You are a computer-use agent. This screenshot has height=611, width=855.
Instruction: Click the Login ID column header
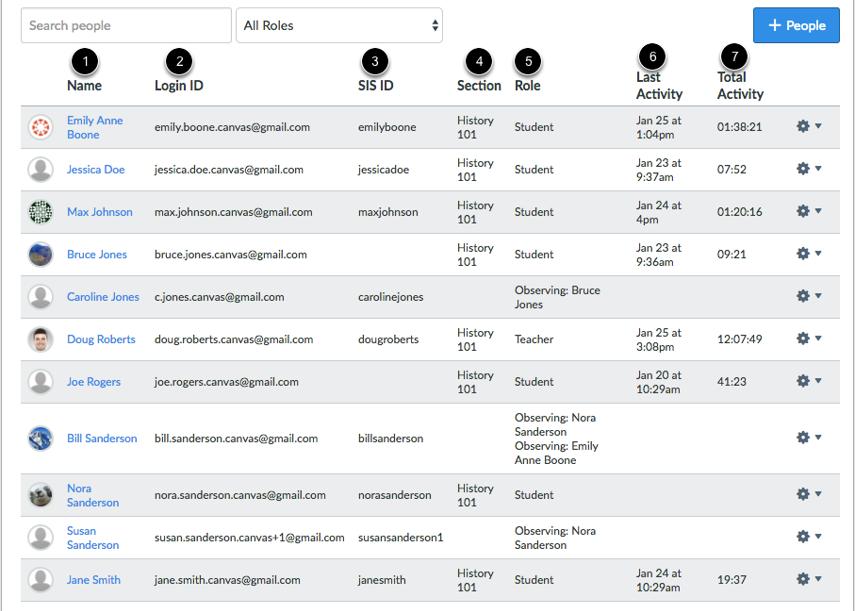pyautogui.click(x=179, y=86)
